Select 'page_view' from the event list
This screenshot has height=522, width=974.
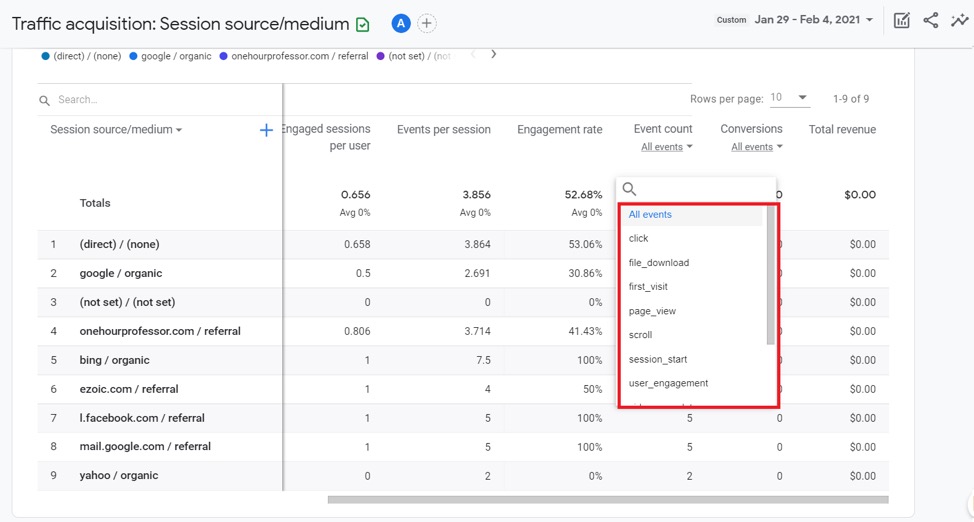pos(652,311)
